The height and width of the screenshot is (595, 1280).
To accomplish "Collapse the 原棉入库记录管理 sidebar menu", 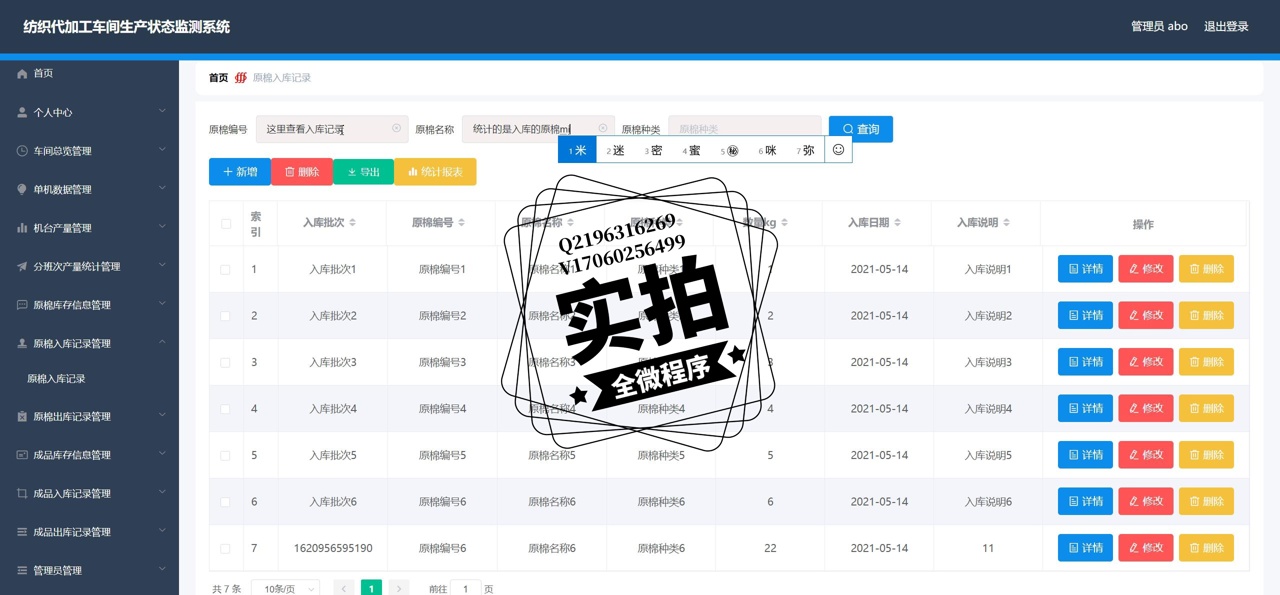I will point(90,344).
